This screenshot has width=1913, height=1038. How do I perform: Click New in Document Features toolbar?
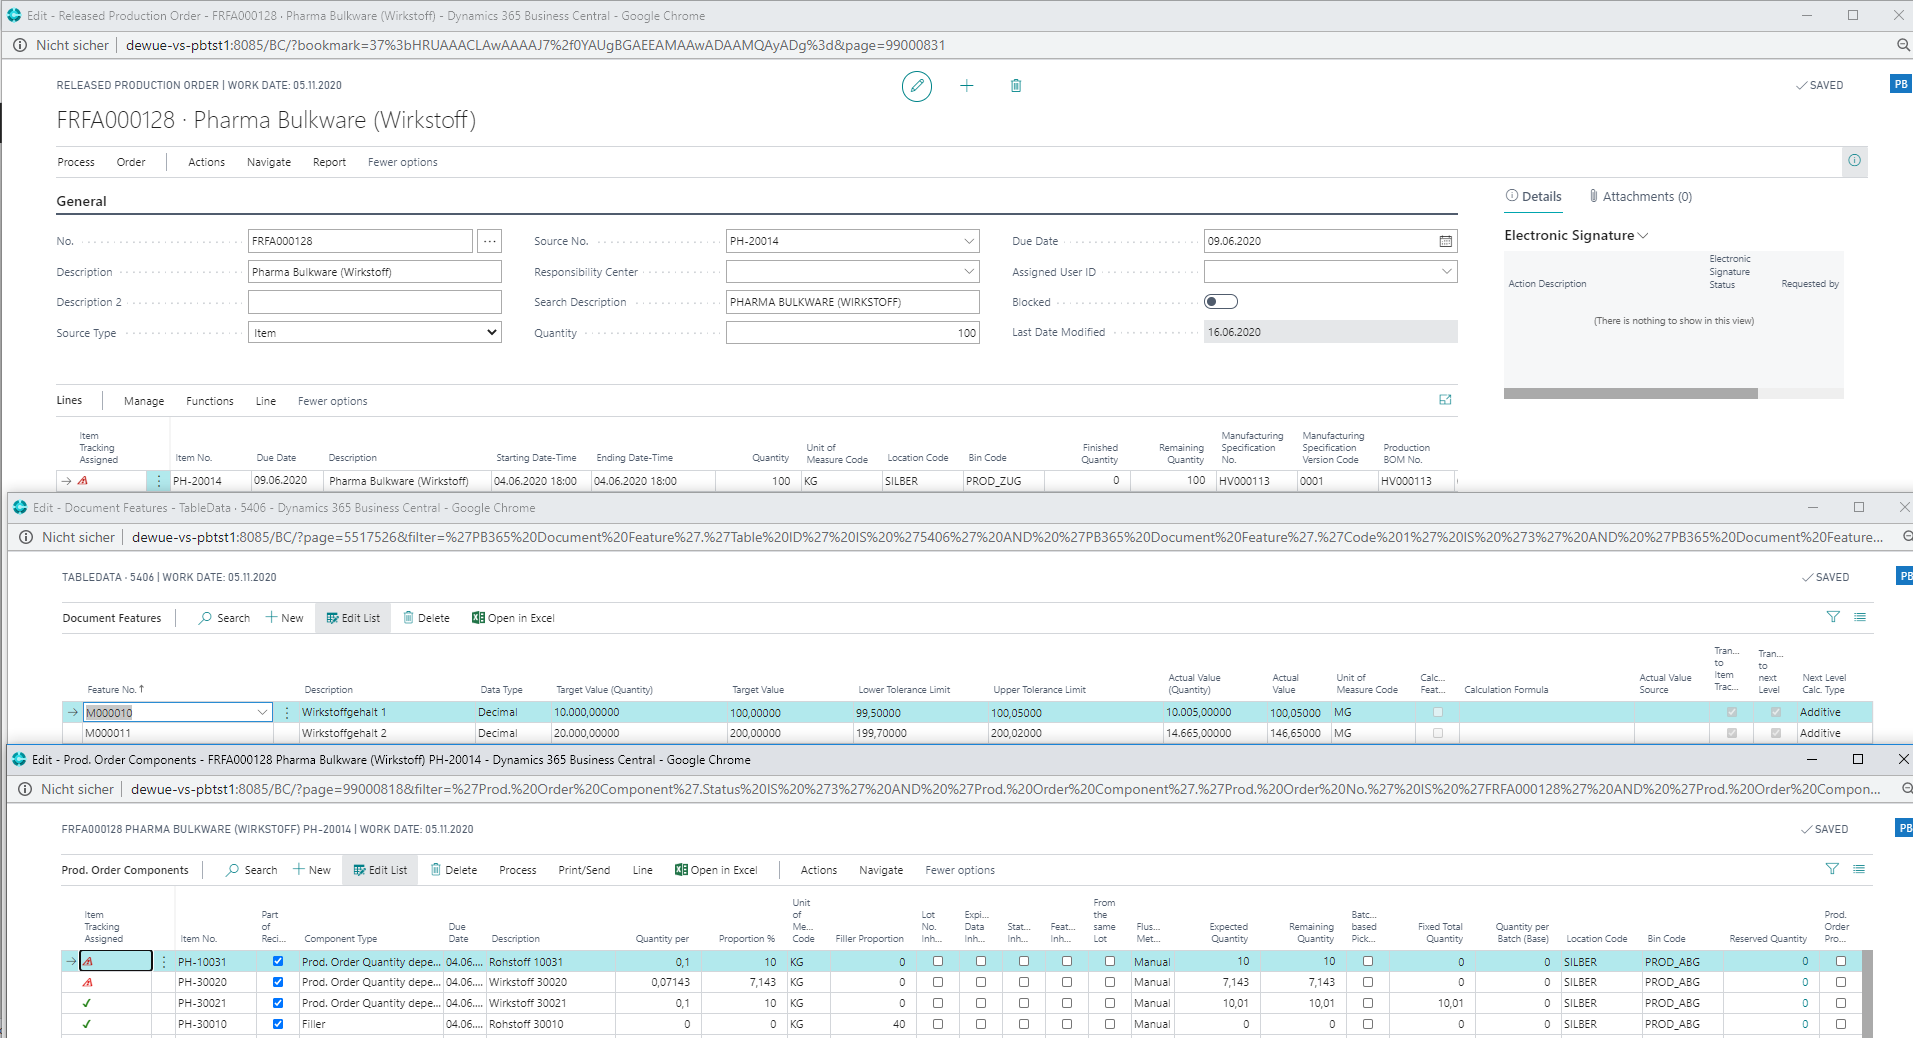tap(284, 618)
